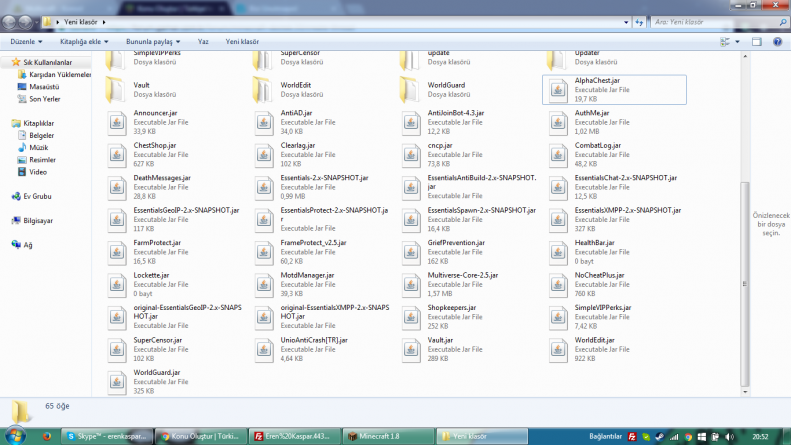Open Müzik library

coord(38,147)
